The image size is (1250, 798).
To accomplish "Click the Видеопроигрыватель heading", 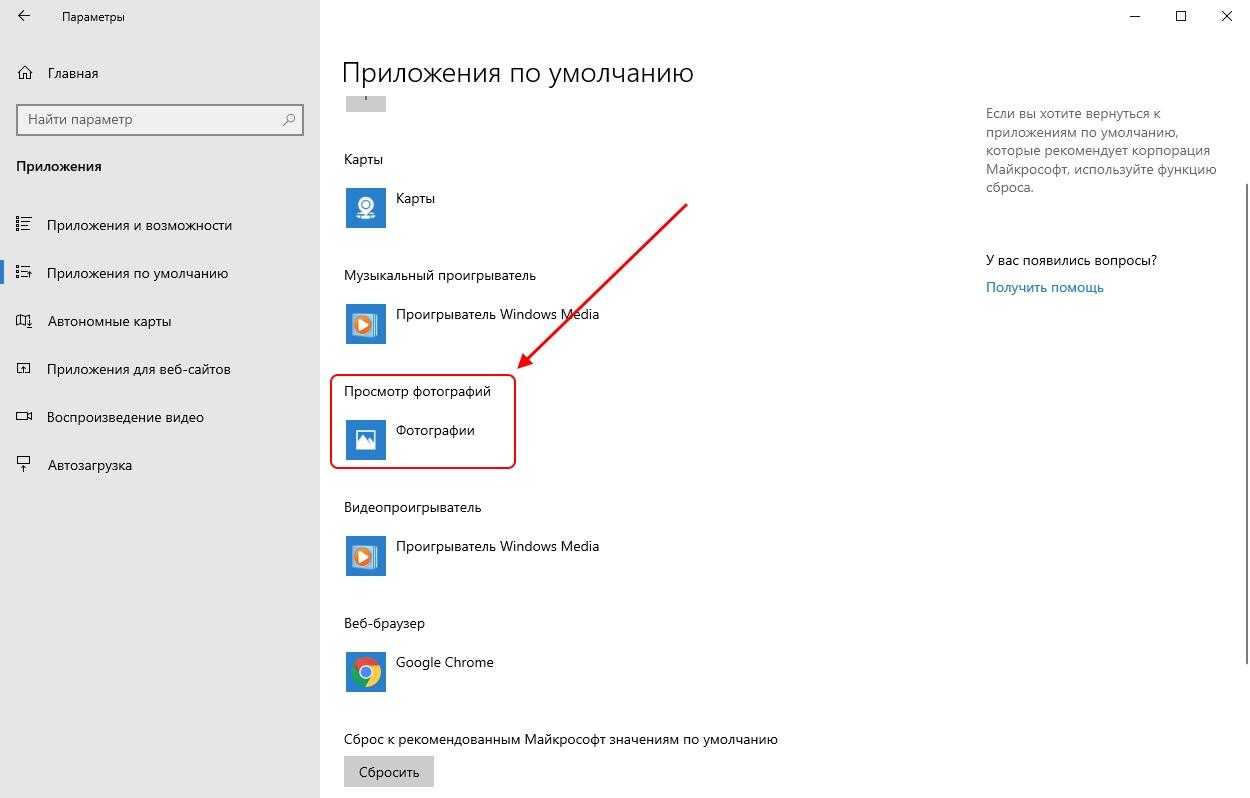I will 412,507.
